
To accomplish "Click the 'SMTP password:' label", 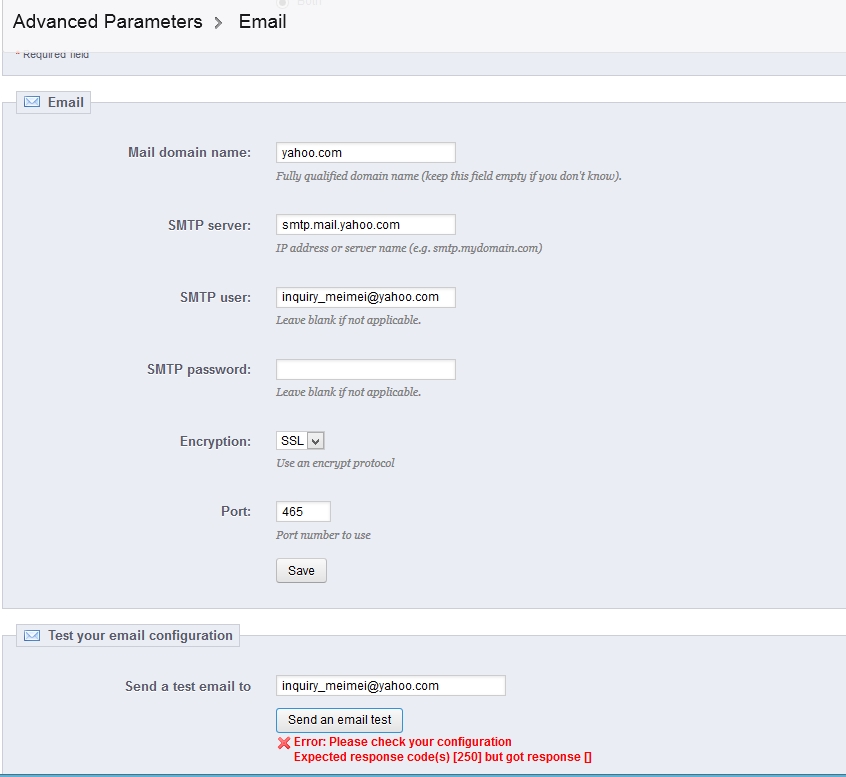I will pyautogui.click(x=199, y=370).
